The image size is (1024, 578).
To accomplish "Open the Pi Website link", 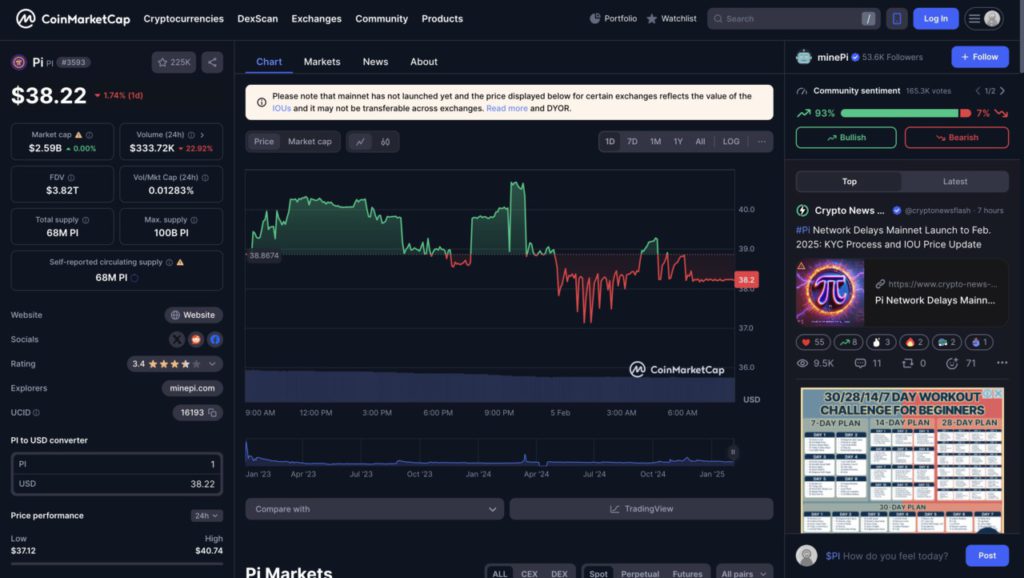I will coord(193,315).
